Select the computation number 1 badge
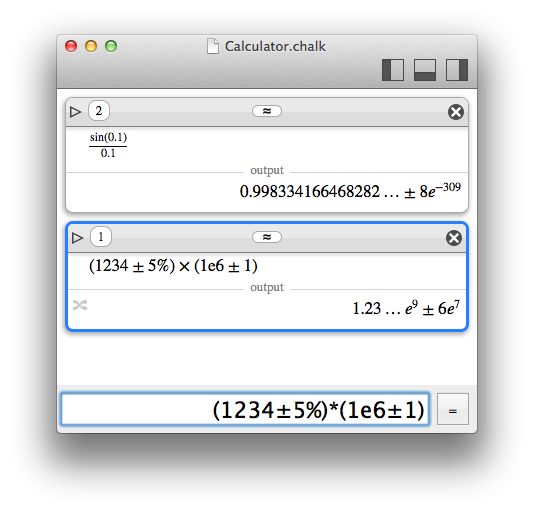The height and width of the screenshot is (512, 534). click(101, 236)
